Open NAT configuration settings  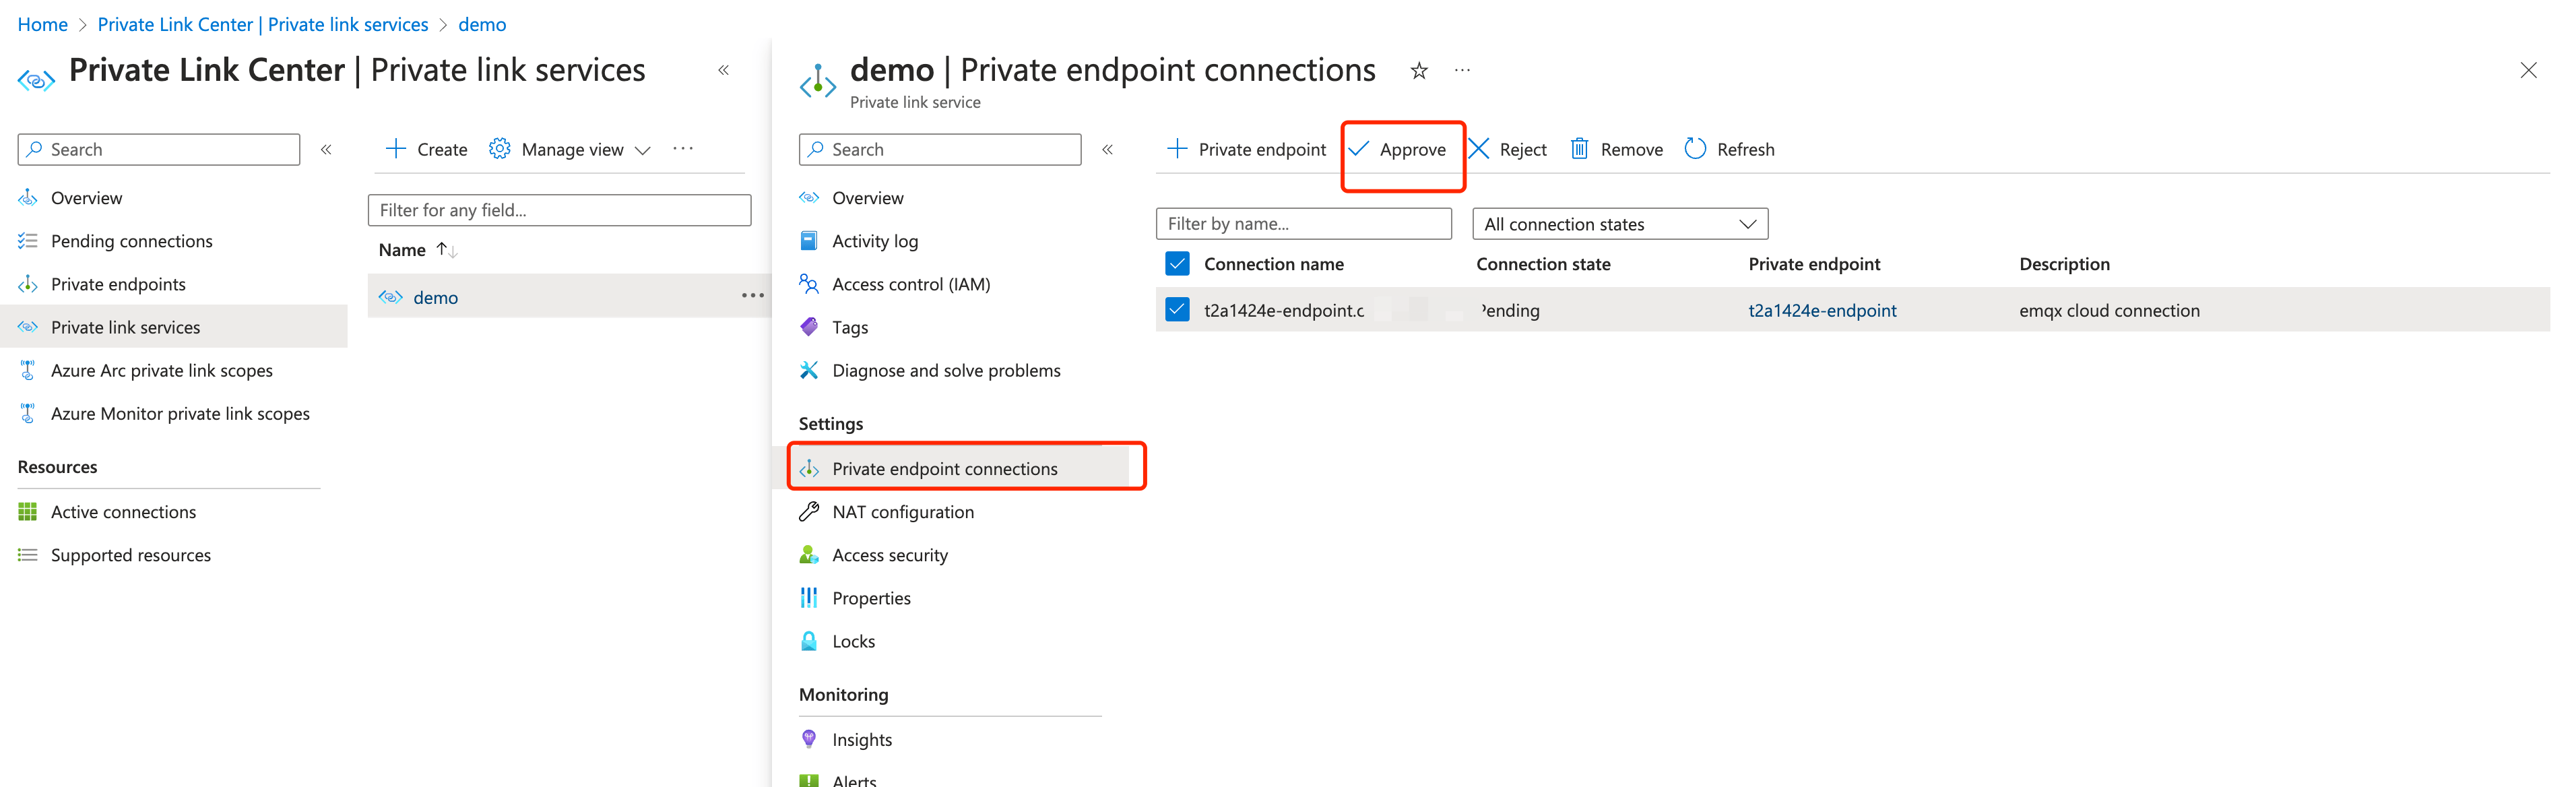pos(903,511)
